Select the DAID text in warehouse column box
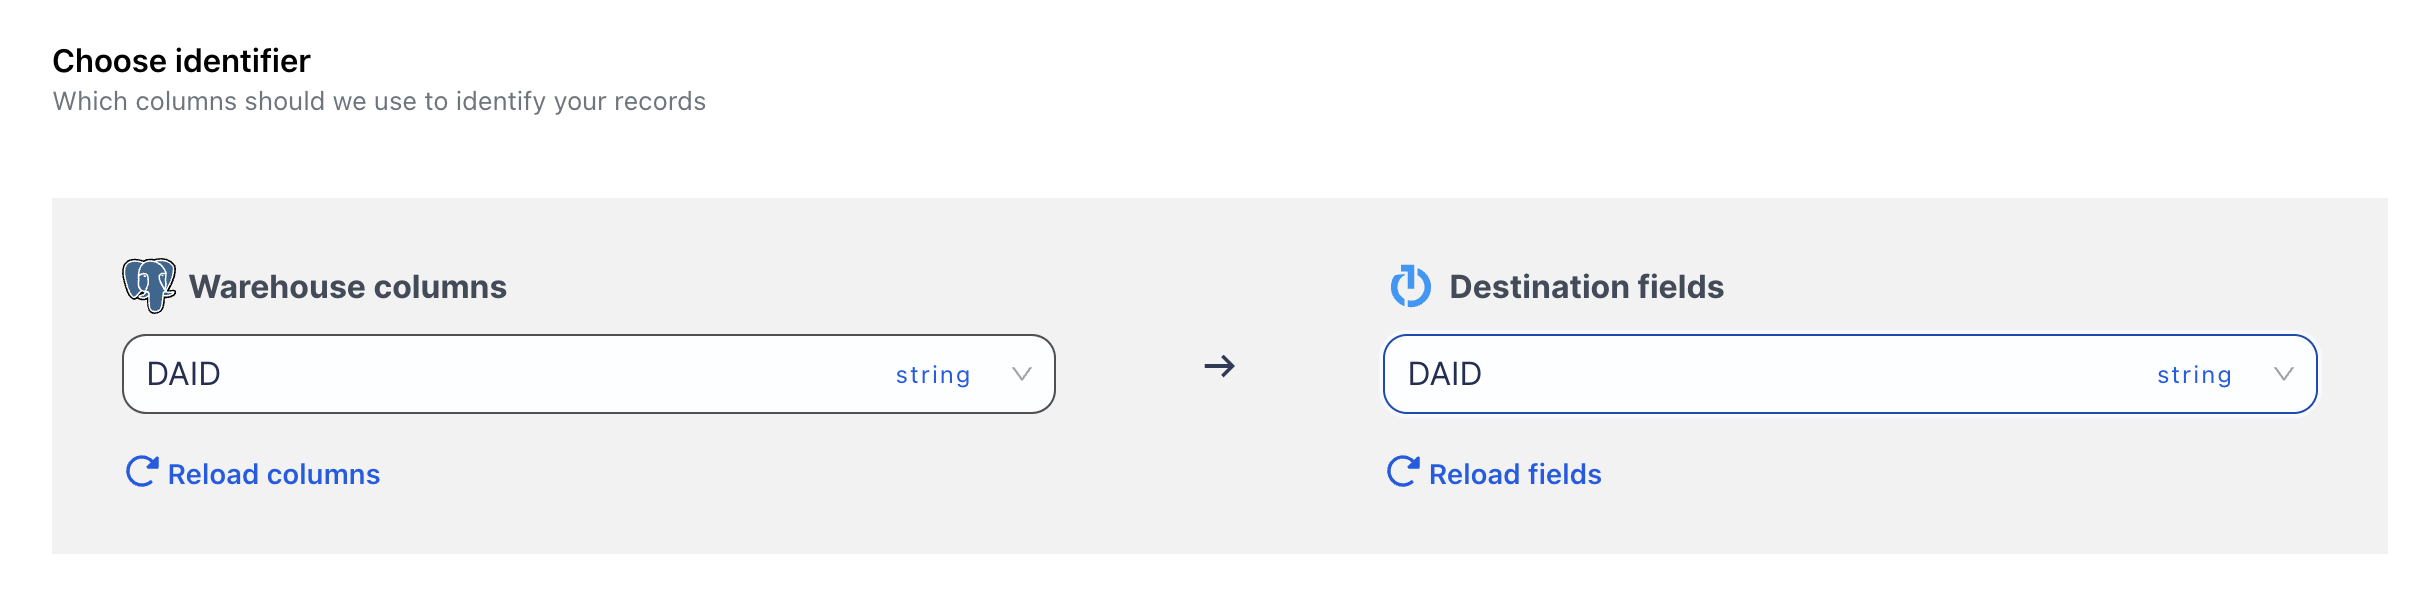The image size is (2430, 600). point(184,374)
